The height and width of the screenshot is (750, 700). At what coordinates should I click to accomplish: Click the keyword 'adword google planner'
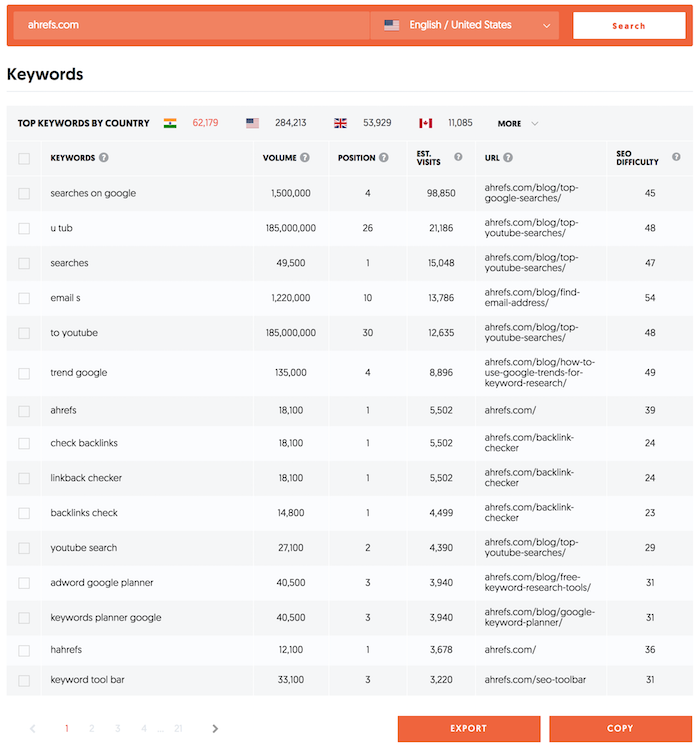[102, 583]
